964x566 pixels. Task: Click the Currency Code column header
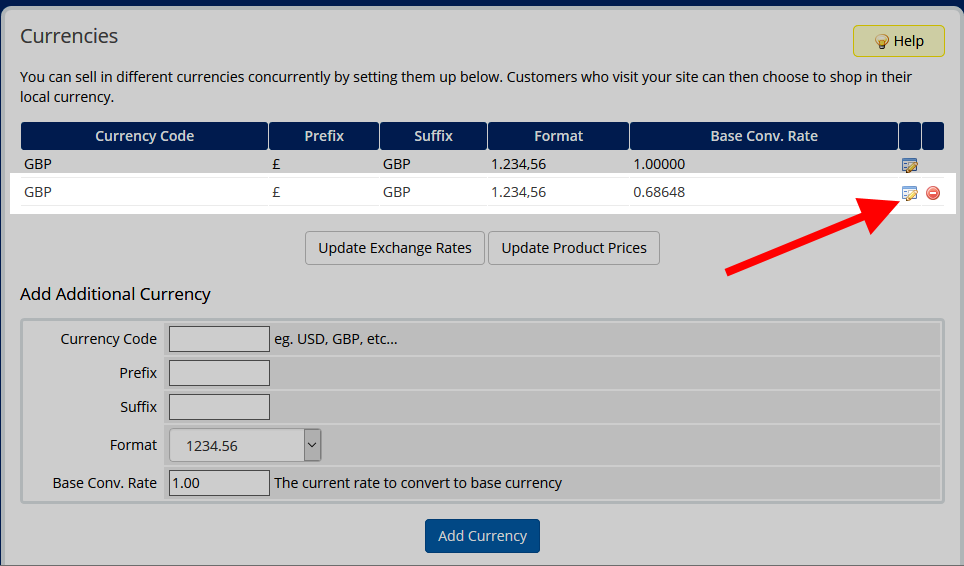point(145,136)
